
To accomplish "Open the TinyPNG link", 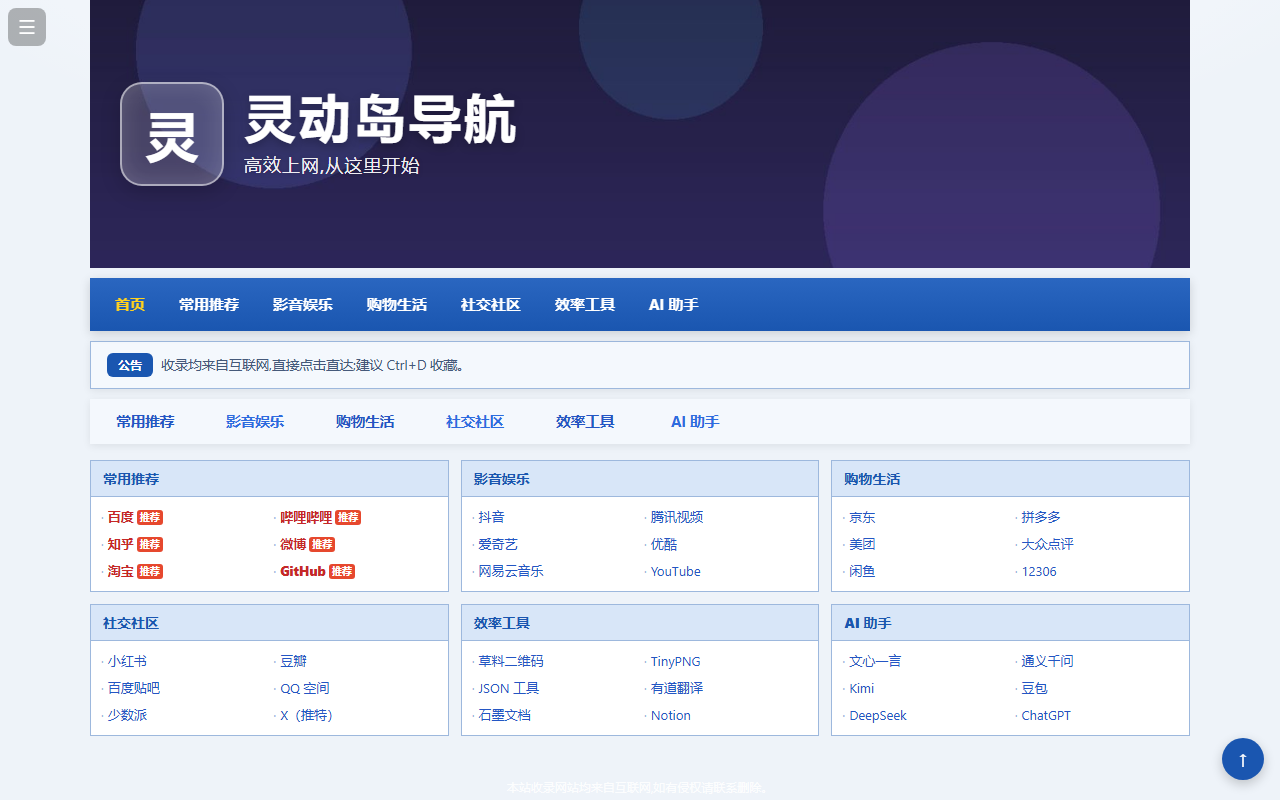I will click(676, 661).
